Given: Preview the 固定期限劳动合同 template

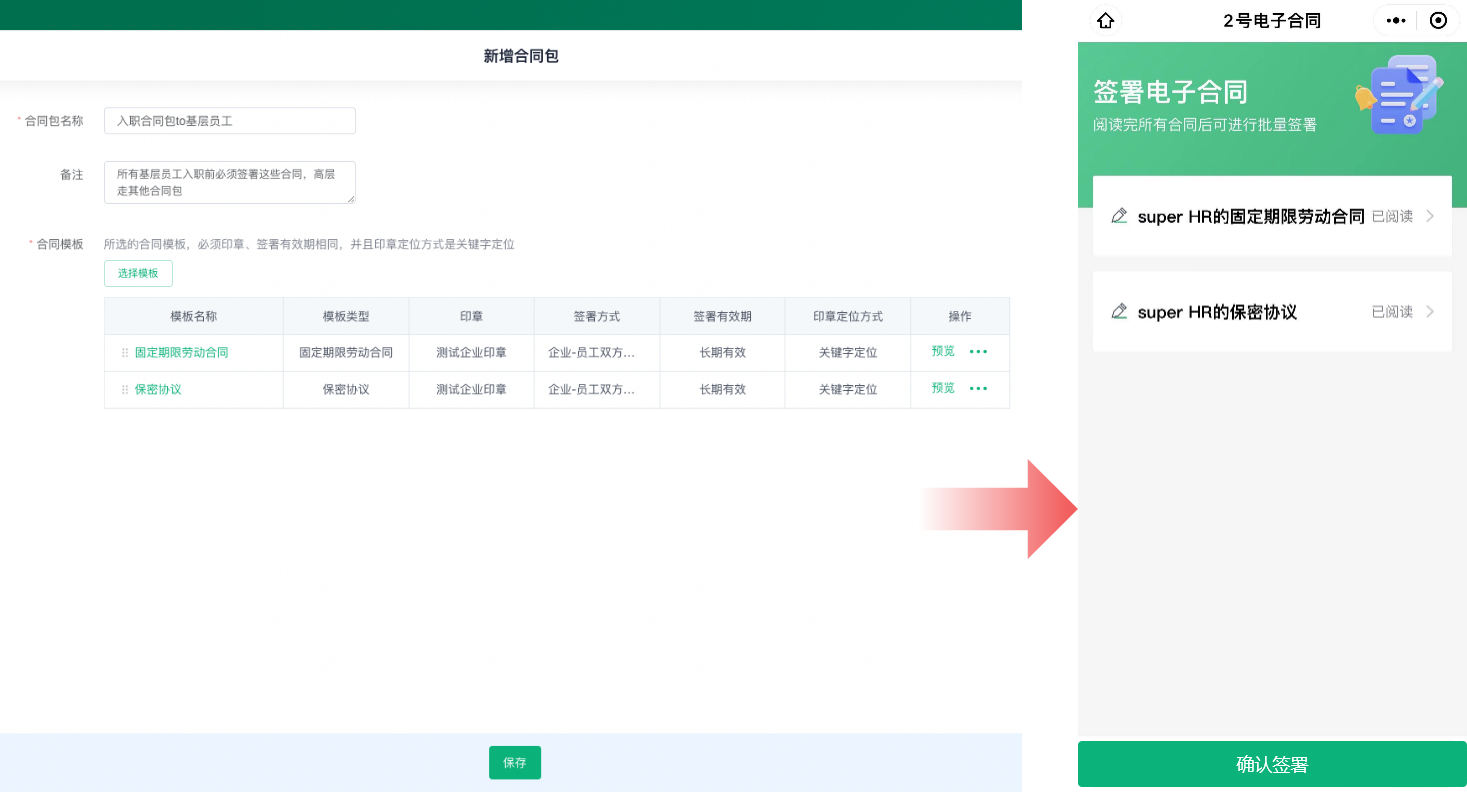Looking at the screenshot, I should click(x=942, y=351).
